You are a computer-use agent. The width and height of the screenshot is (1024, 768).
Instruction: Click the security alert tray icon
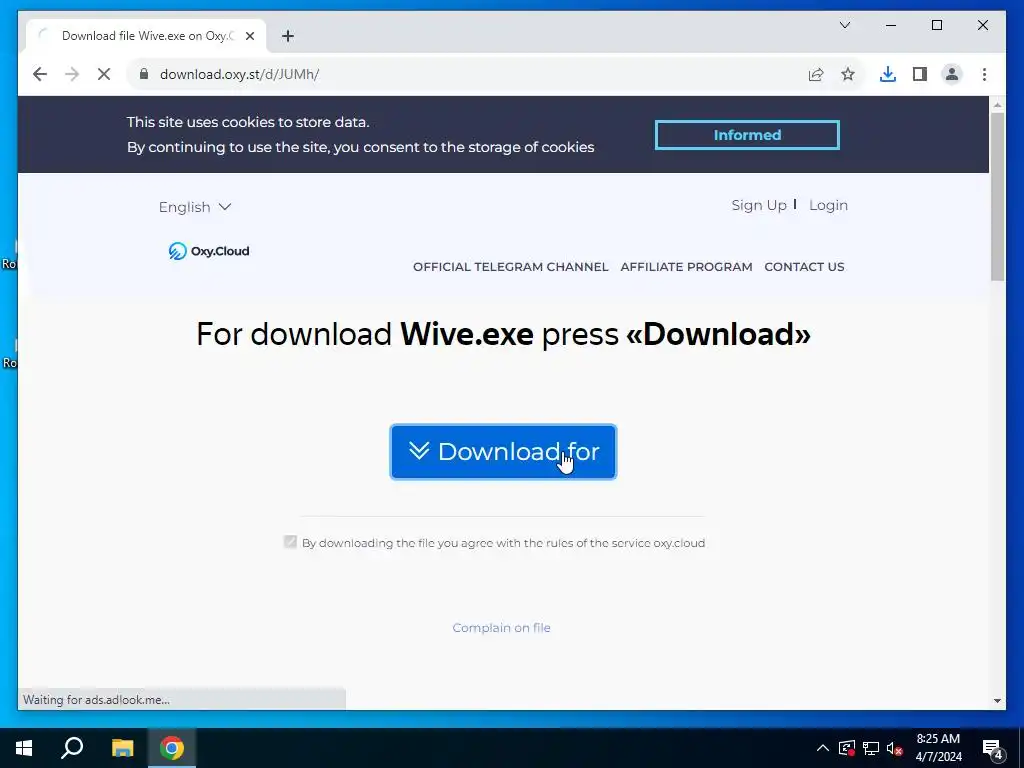[x=847, y=748]
